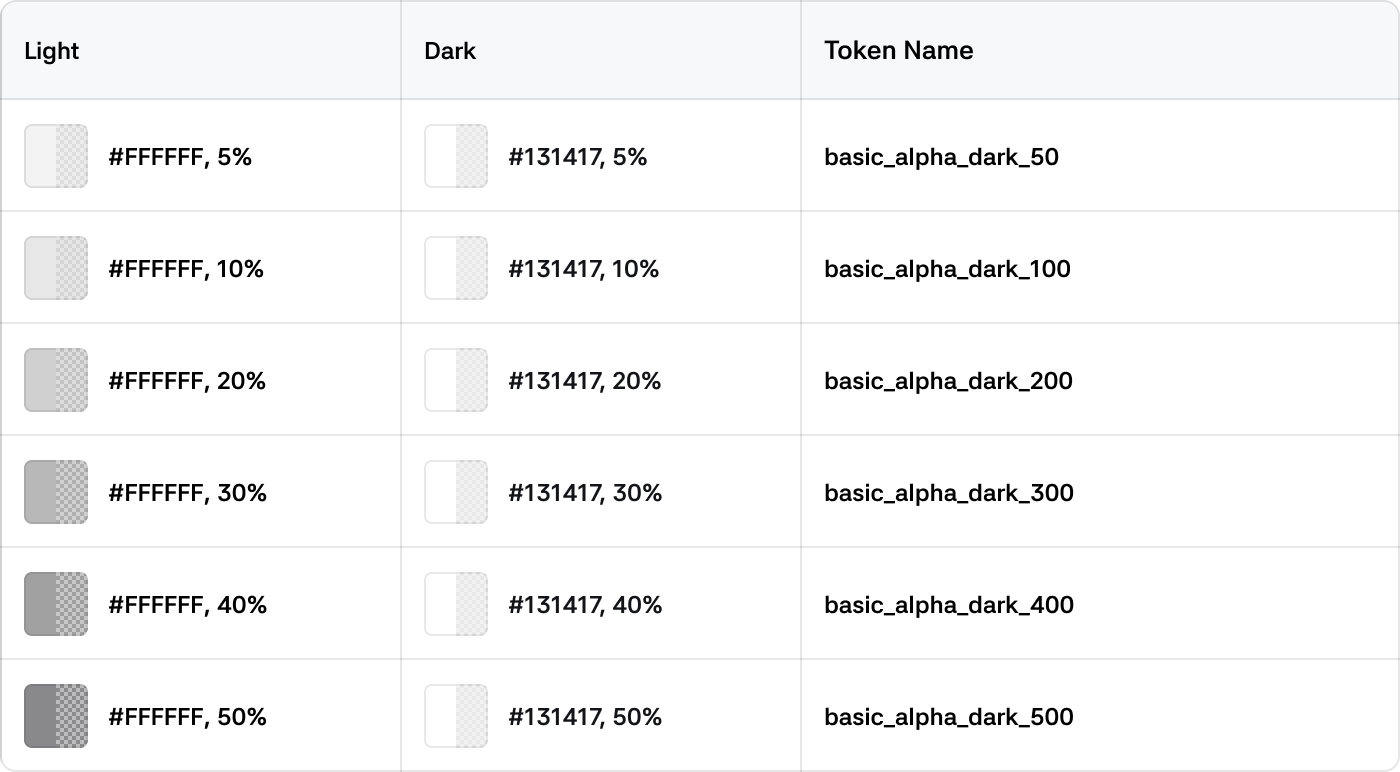Select the light swatch beside #FFFFFF, 10%
Screen dimensions: 1400x772
(x=56, y=268)
